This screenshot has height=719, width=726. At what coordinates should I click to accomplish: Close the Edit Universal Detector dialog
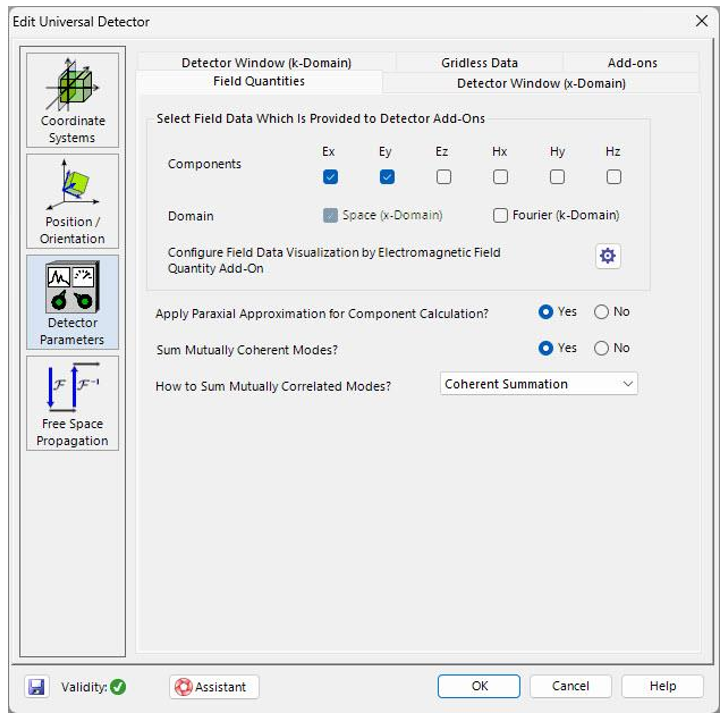coord(701,21)
